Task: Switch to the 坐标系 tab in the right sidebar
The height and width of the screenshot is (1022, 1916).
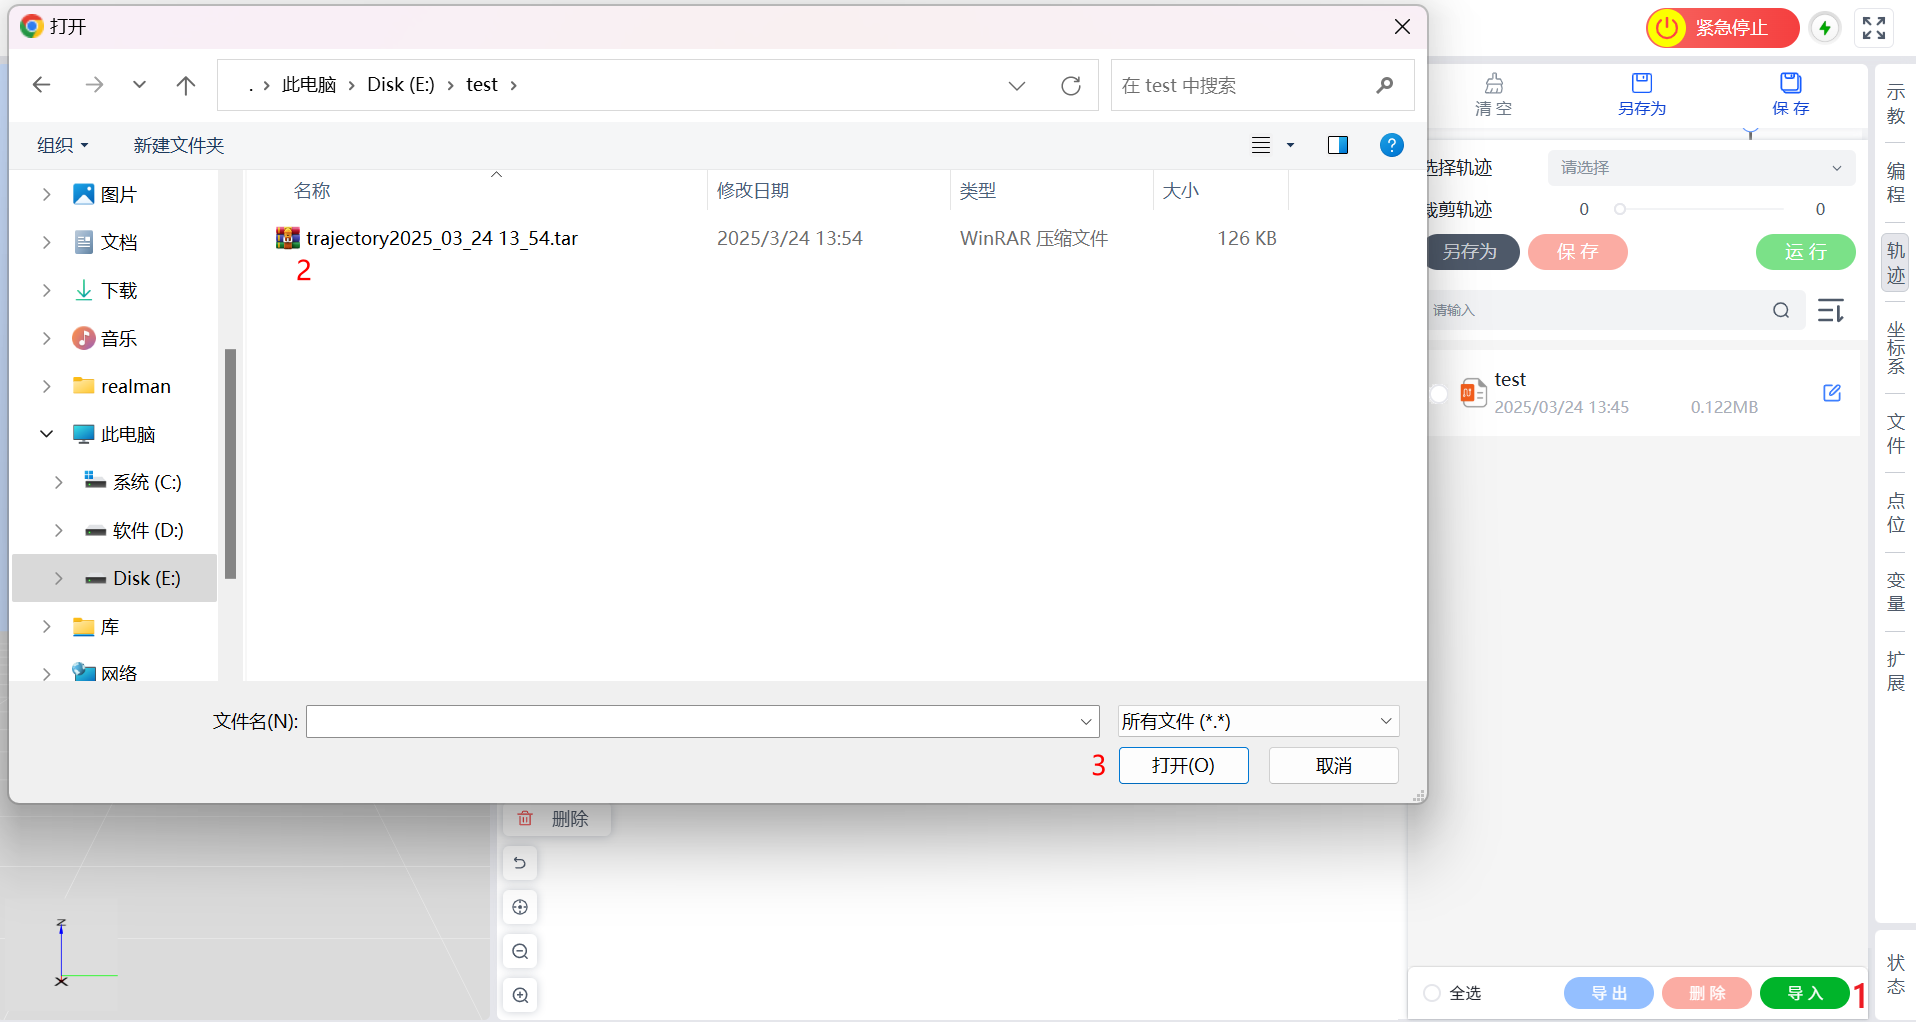Action: point(1895,347)
